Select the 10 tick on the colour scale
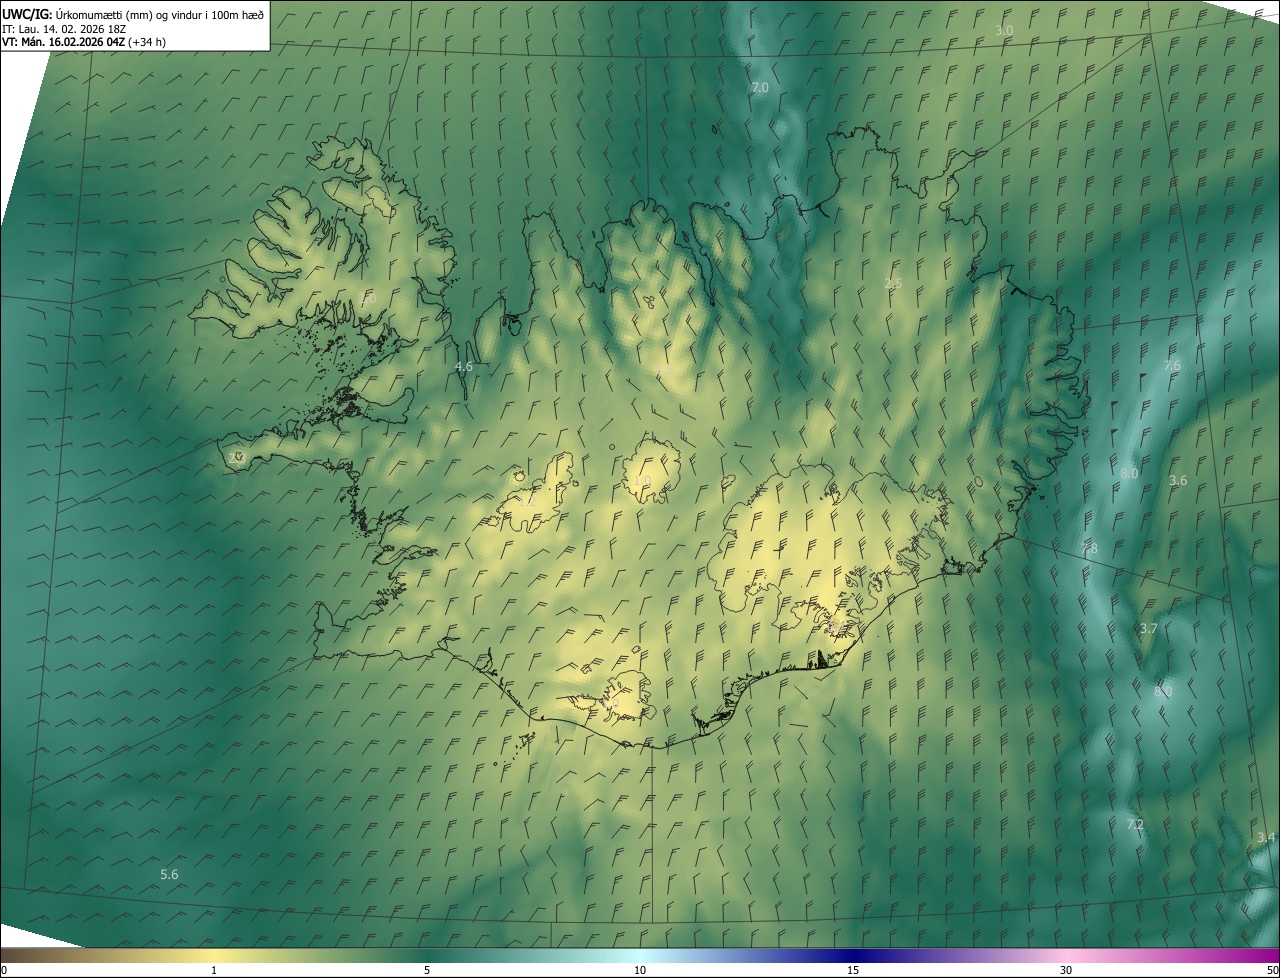The height and width of the screenshot is (978, 1280). (x=640, y=971)
